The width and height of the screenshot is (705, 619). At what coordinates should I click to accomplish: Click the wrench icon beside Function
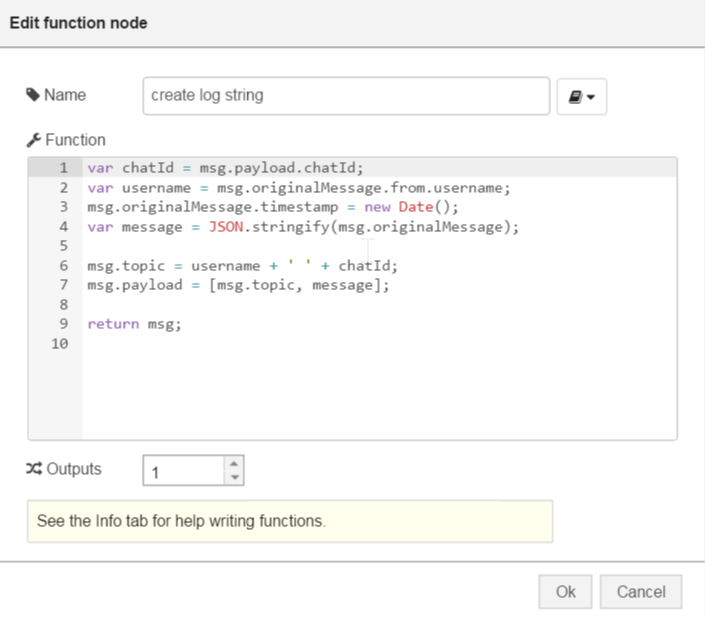click(34, 140)
